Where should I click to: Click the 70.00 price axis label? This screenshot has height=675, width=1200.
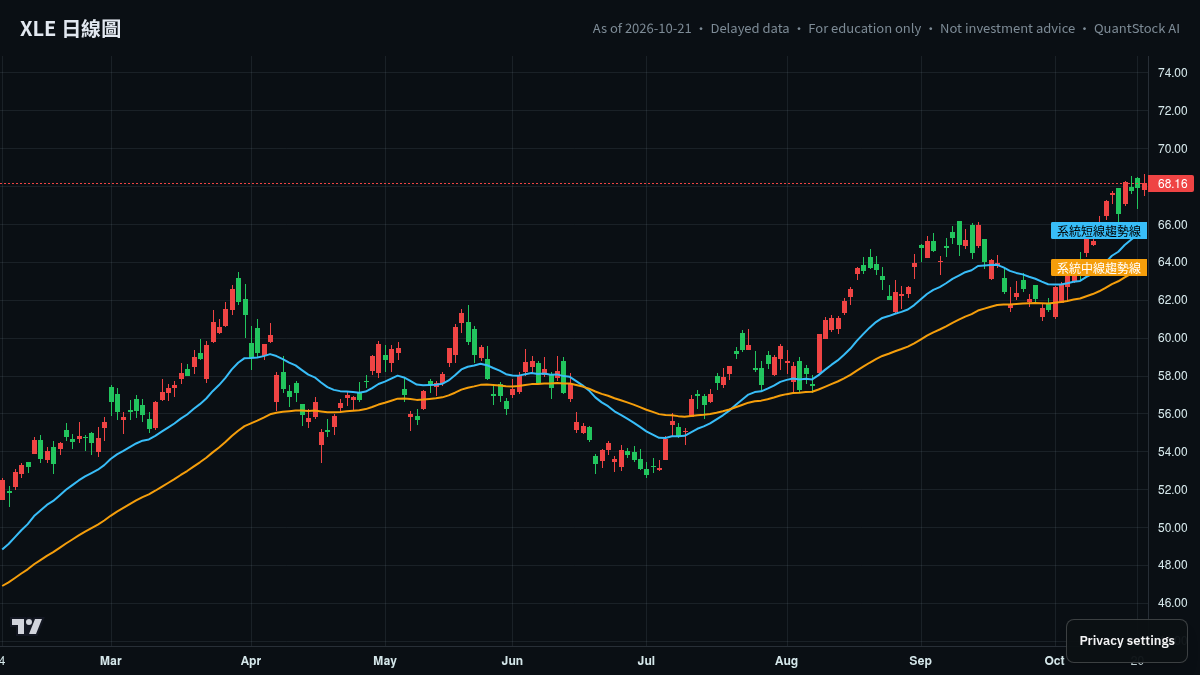click(x=1173, y=149)
